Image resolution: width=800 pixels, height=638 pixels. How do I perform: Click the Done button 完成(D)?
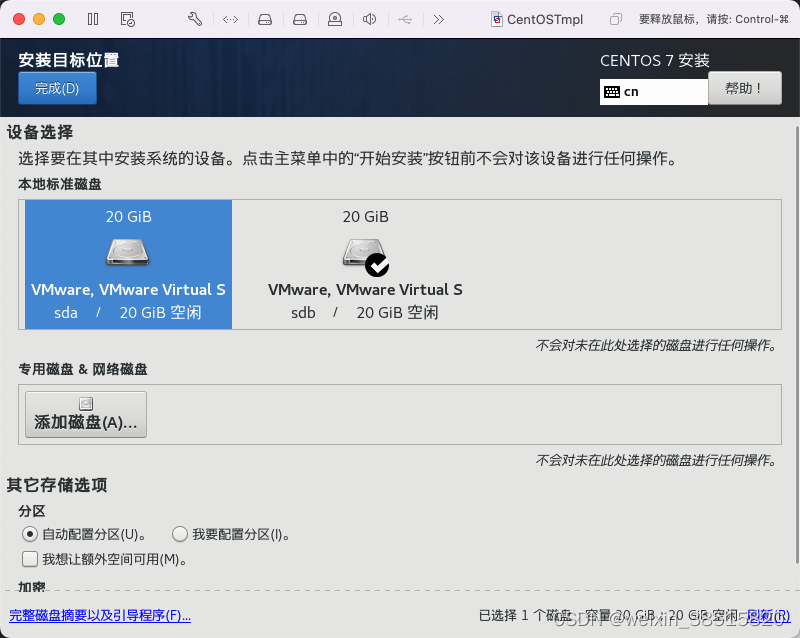coord(57,88)
